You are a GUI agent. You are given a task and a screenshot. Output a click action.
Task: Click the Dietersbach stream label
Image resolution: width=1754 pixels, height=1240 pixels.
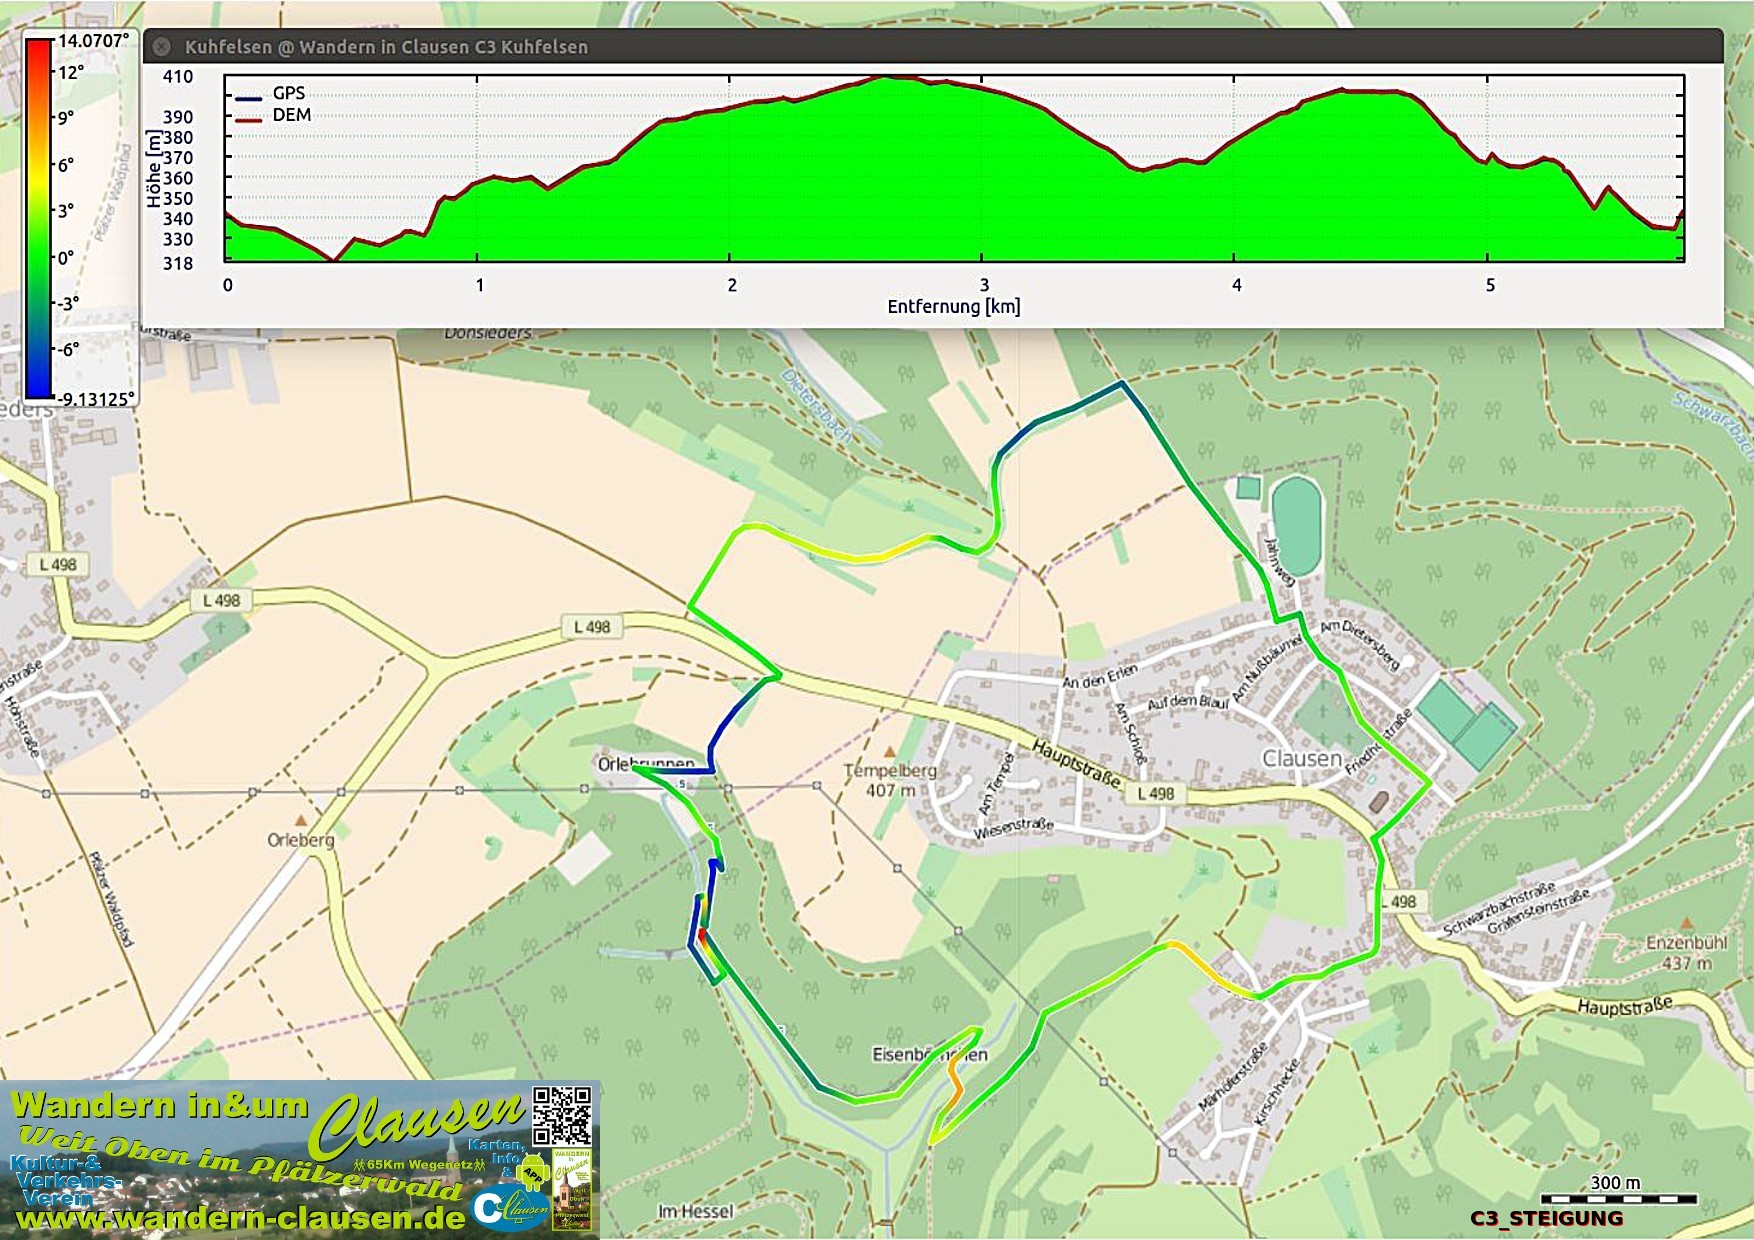click(816, 406)
